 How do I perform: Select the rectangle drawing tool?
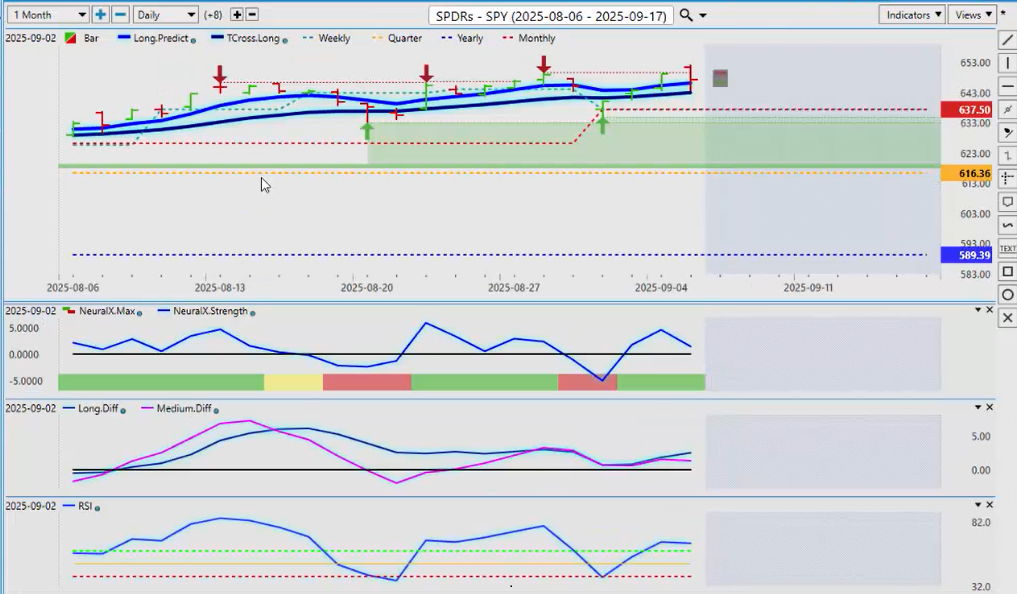tap(1007, 271)
